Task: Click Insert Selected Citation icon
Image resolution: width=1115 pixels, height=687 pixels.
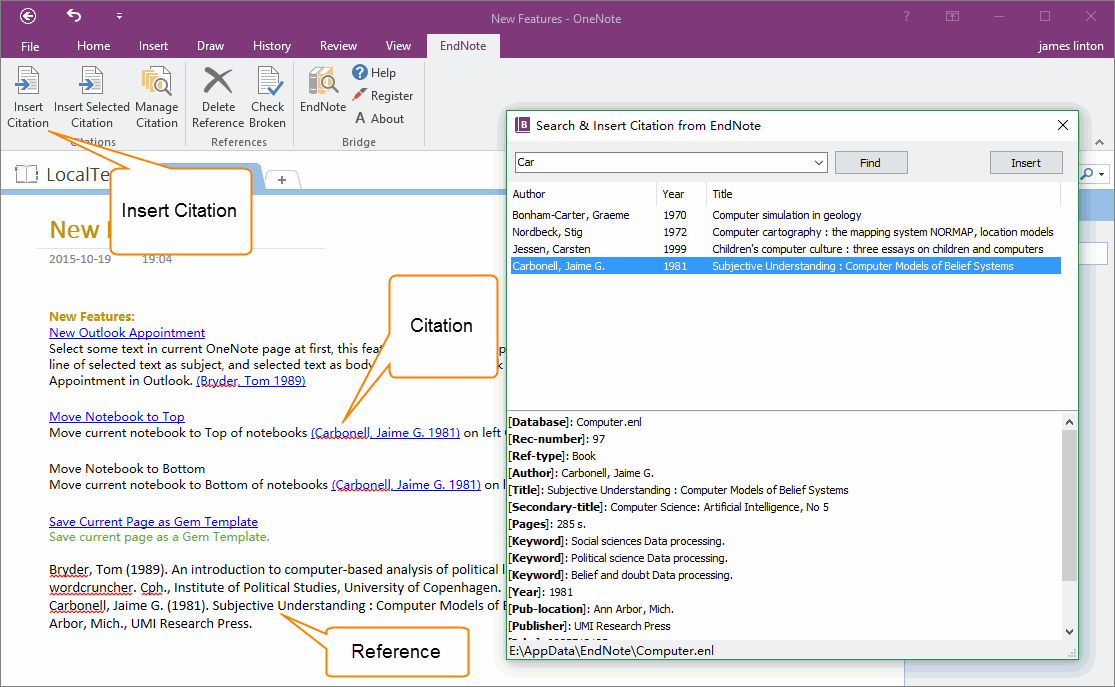Action: 91,97
